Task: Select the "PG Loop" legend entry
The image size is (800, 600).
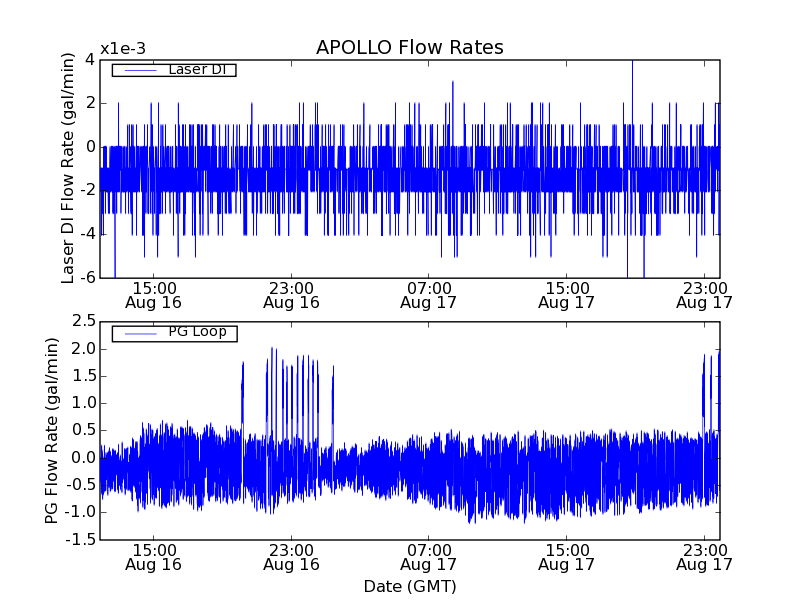Action: (x=174, y=334)
